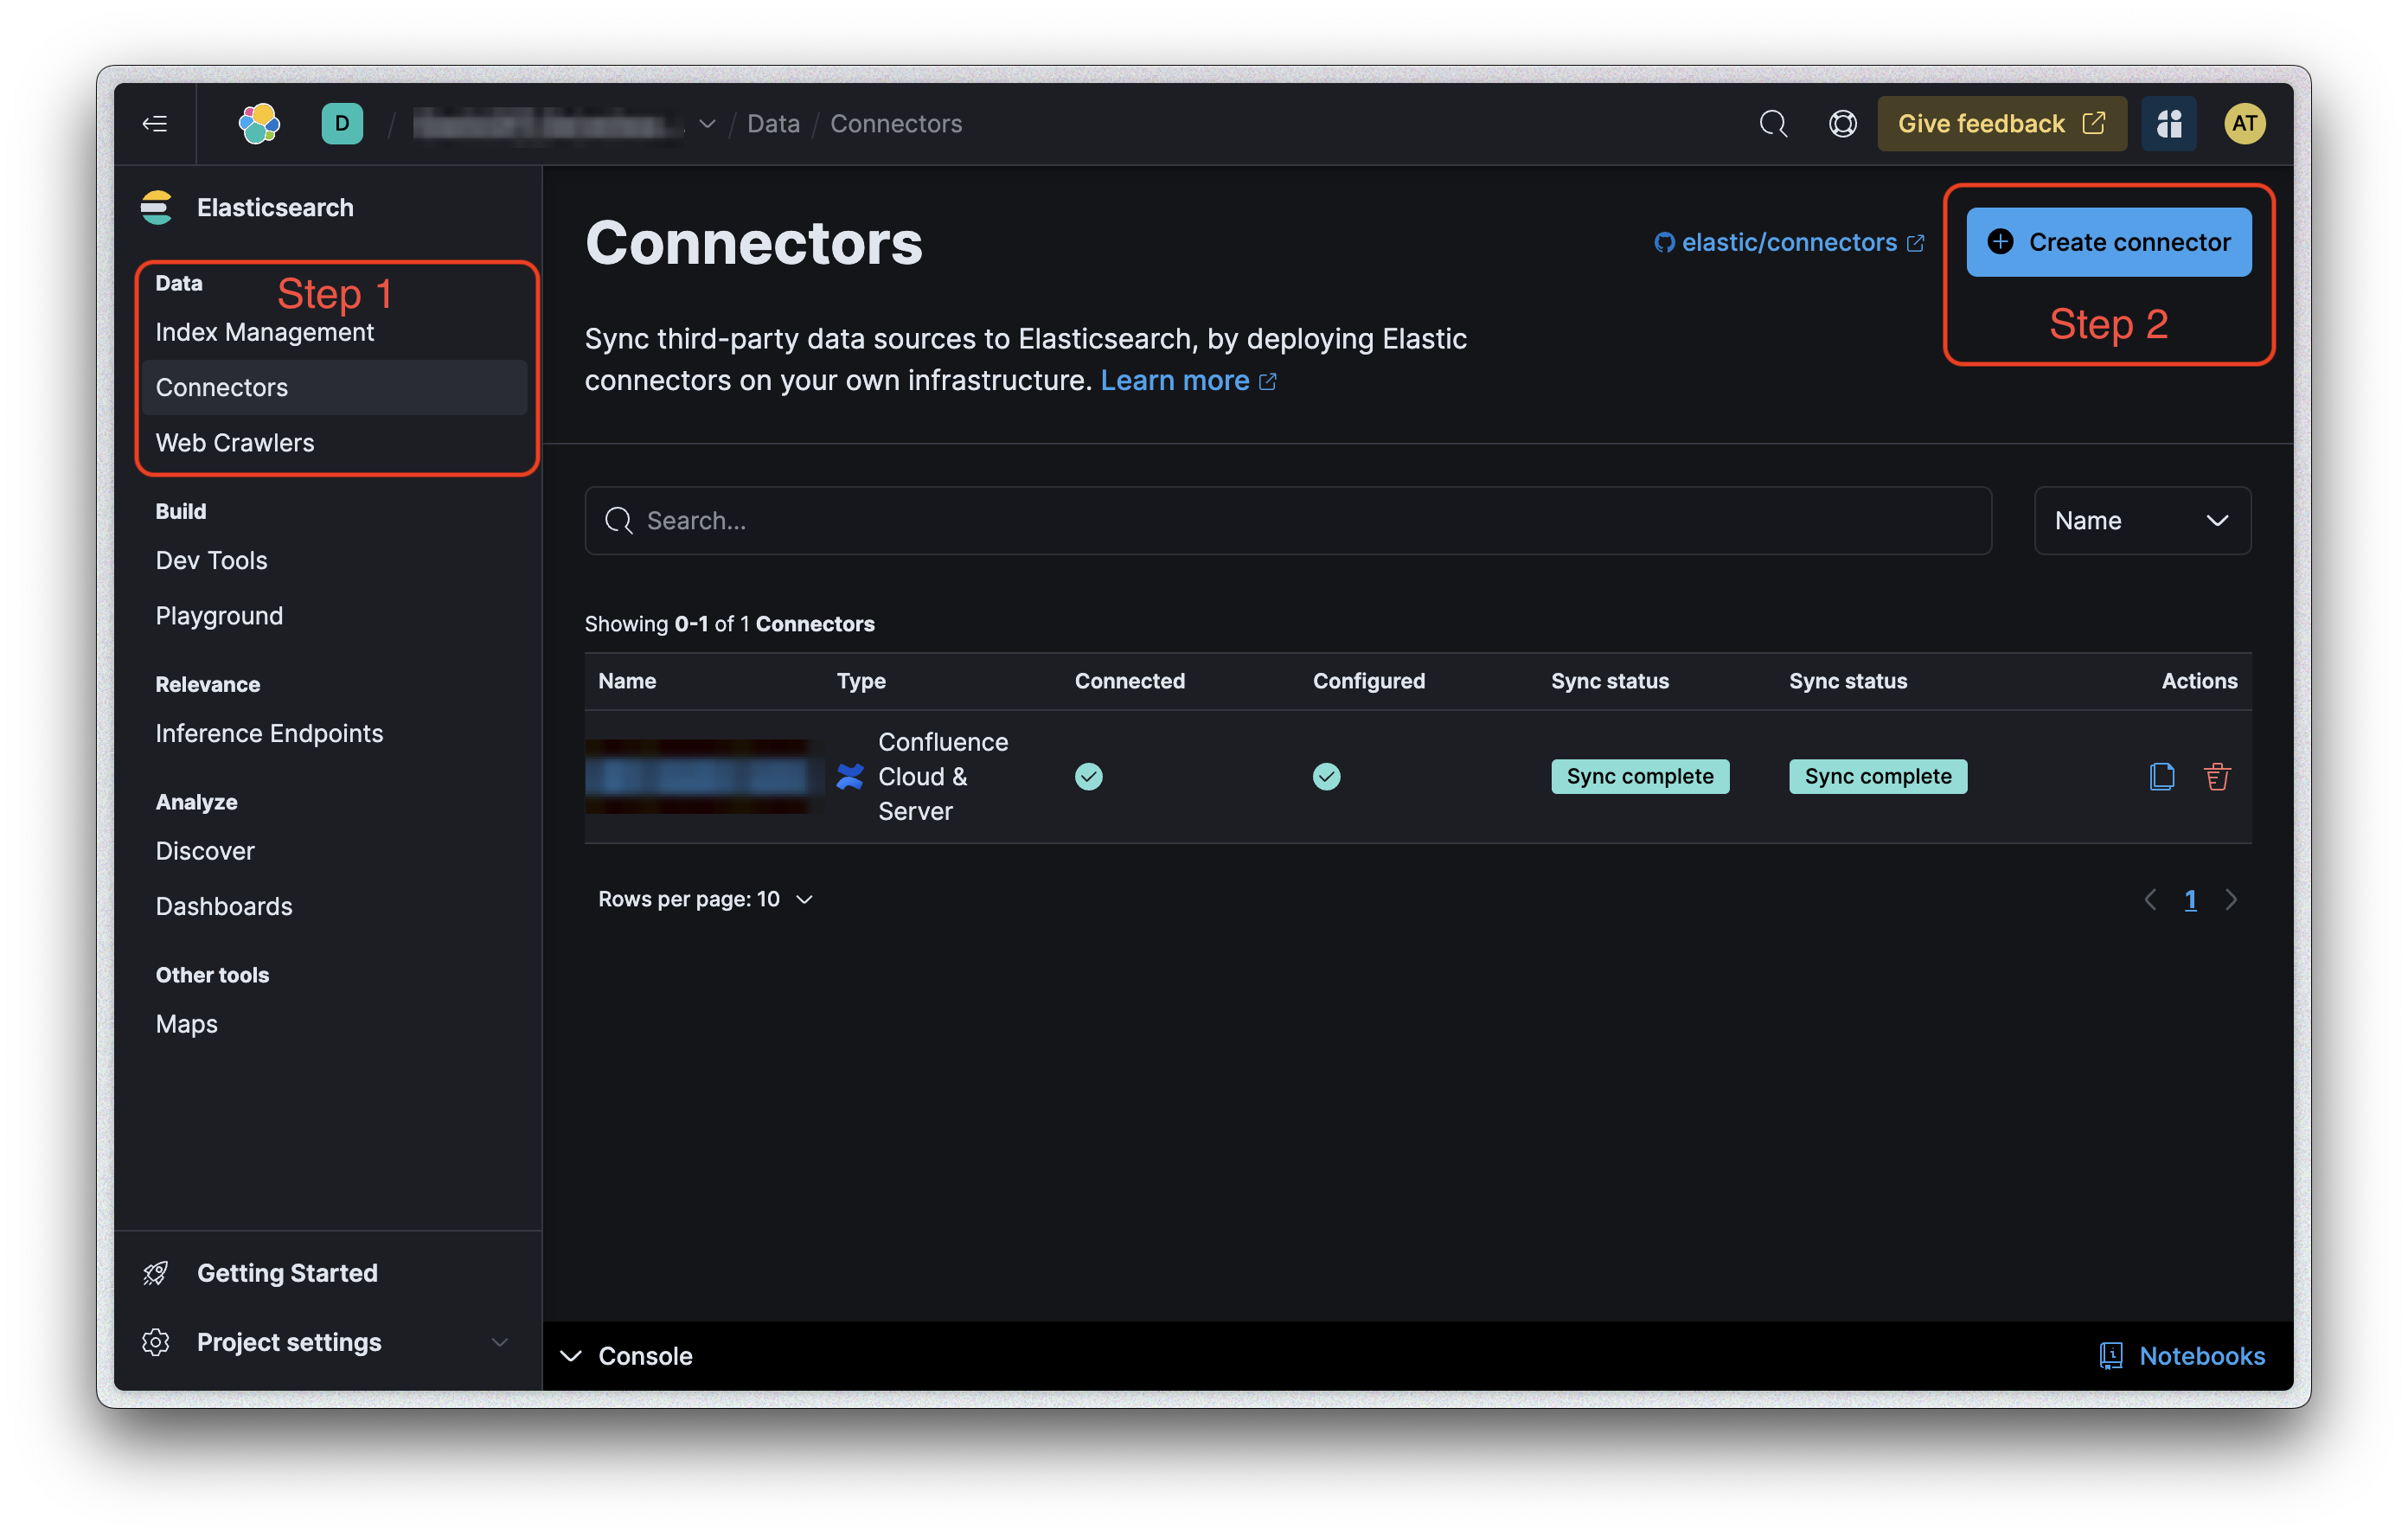Expand the Project settings chevron

pyautogui.click(x=499, y=1343)
